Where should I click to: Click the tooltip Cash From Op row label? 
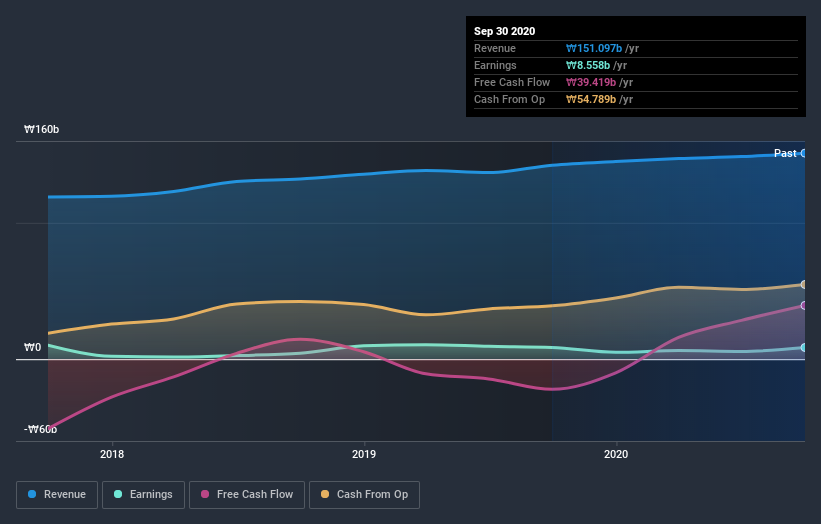pos(509,99)
